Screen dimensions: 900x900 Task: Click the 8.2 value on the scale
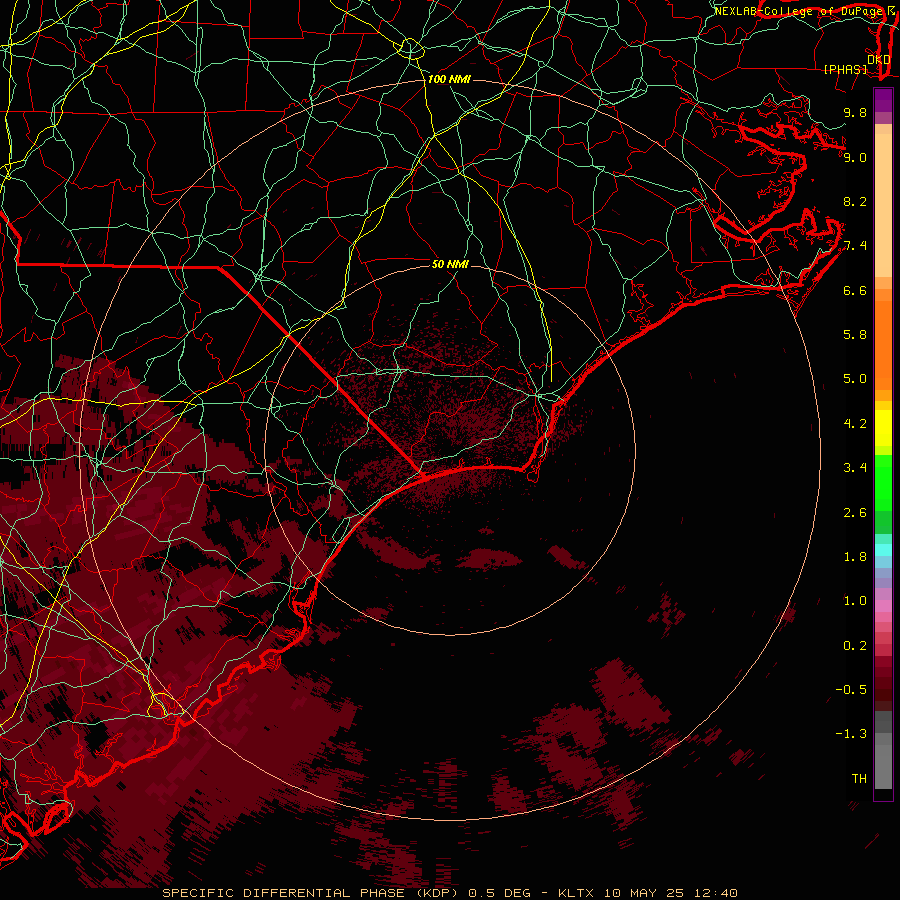pyautogui.click(x=855, y=201)
